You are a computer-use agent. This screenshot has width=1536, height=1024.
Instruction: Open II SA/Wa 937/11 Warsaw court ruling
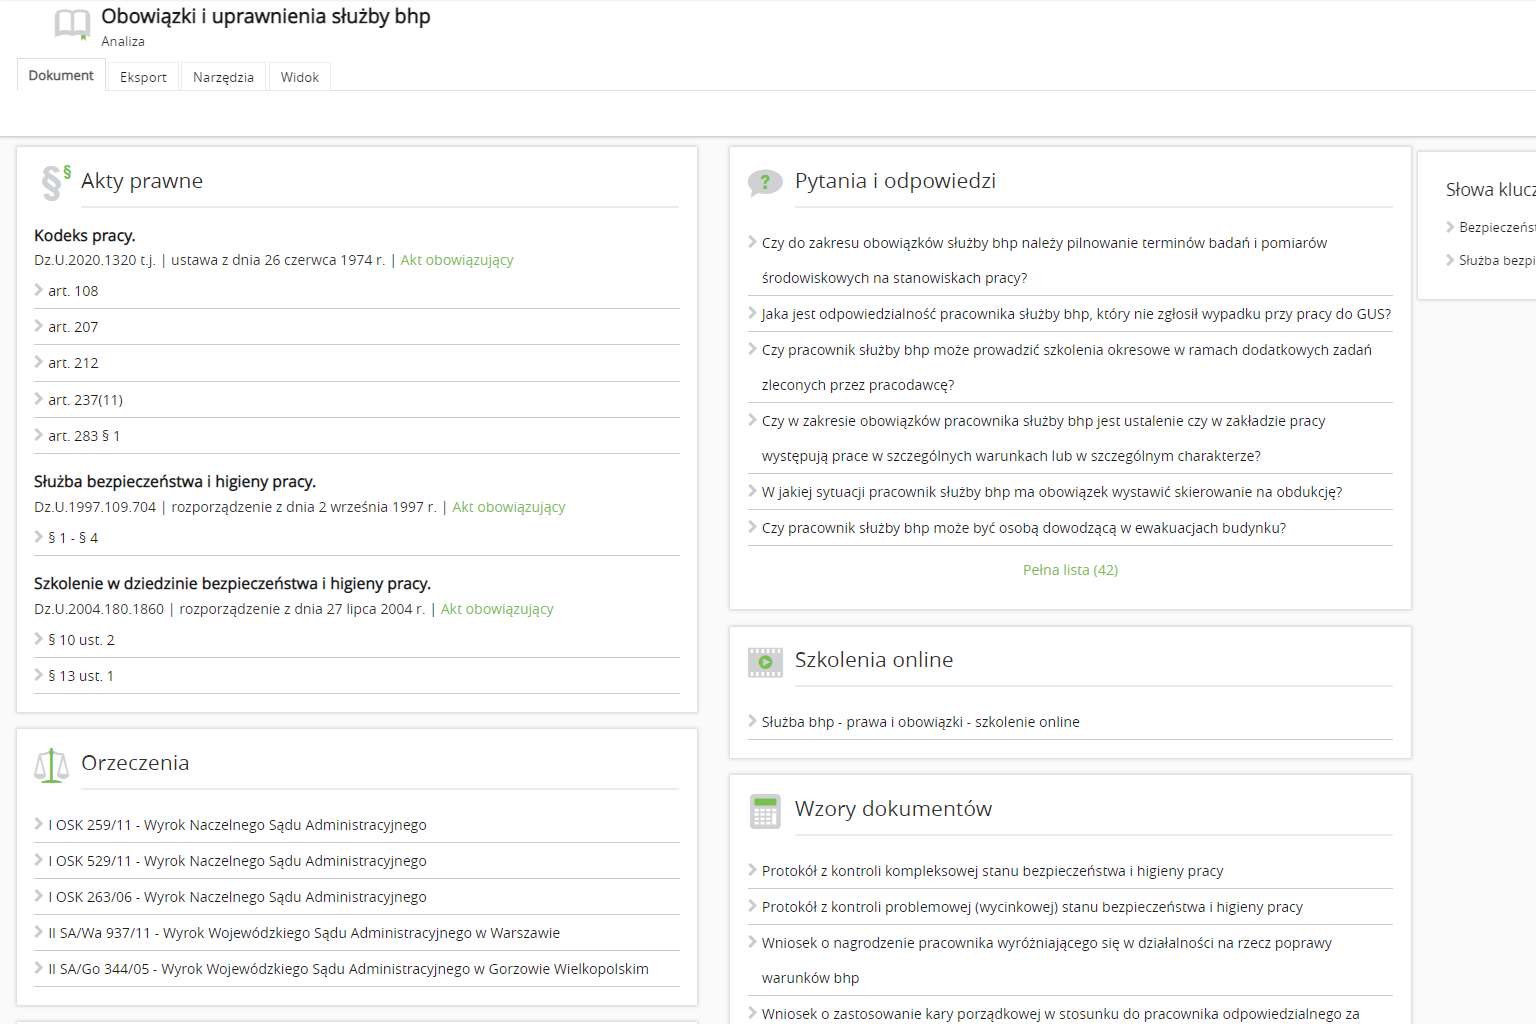(304, 933)
